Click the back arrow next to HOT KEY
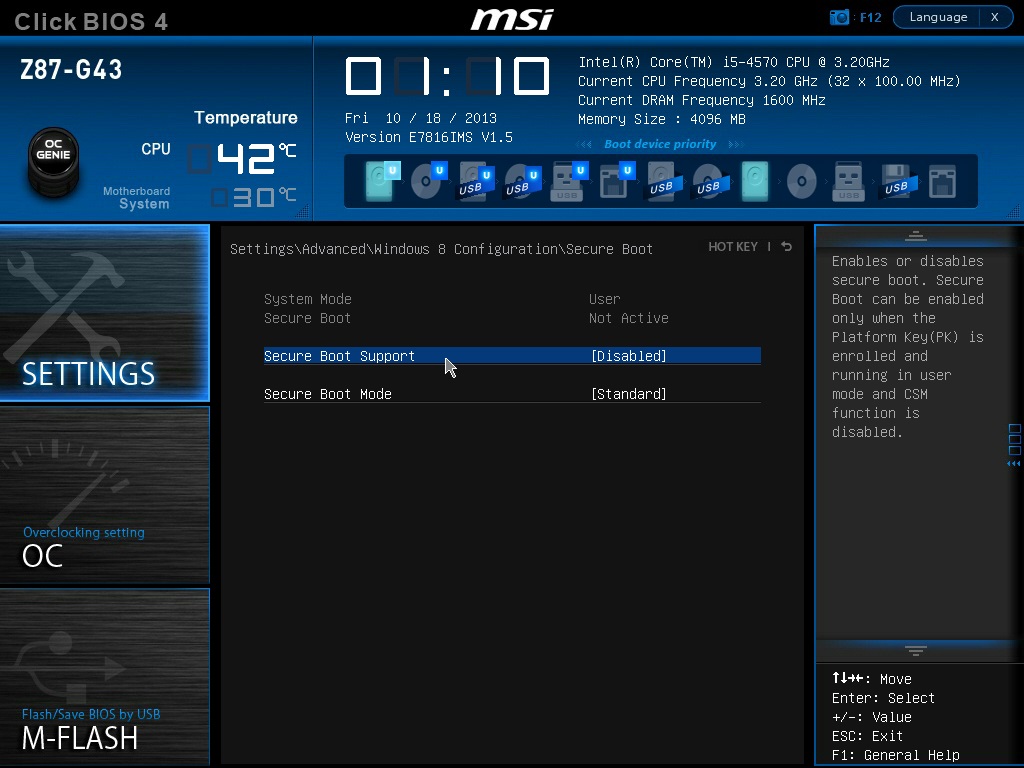This screenshot has width=1024, height=768. click(787, 247)
